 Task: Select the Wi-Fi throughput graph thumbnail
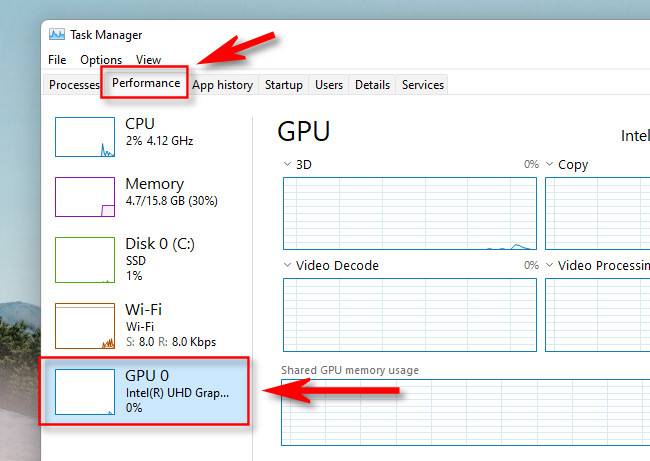coord(84,325)
